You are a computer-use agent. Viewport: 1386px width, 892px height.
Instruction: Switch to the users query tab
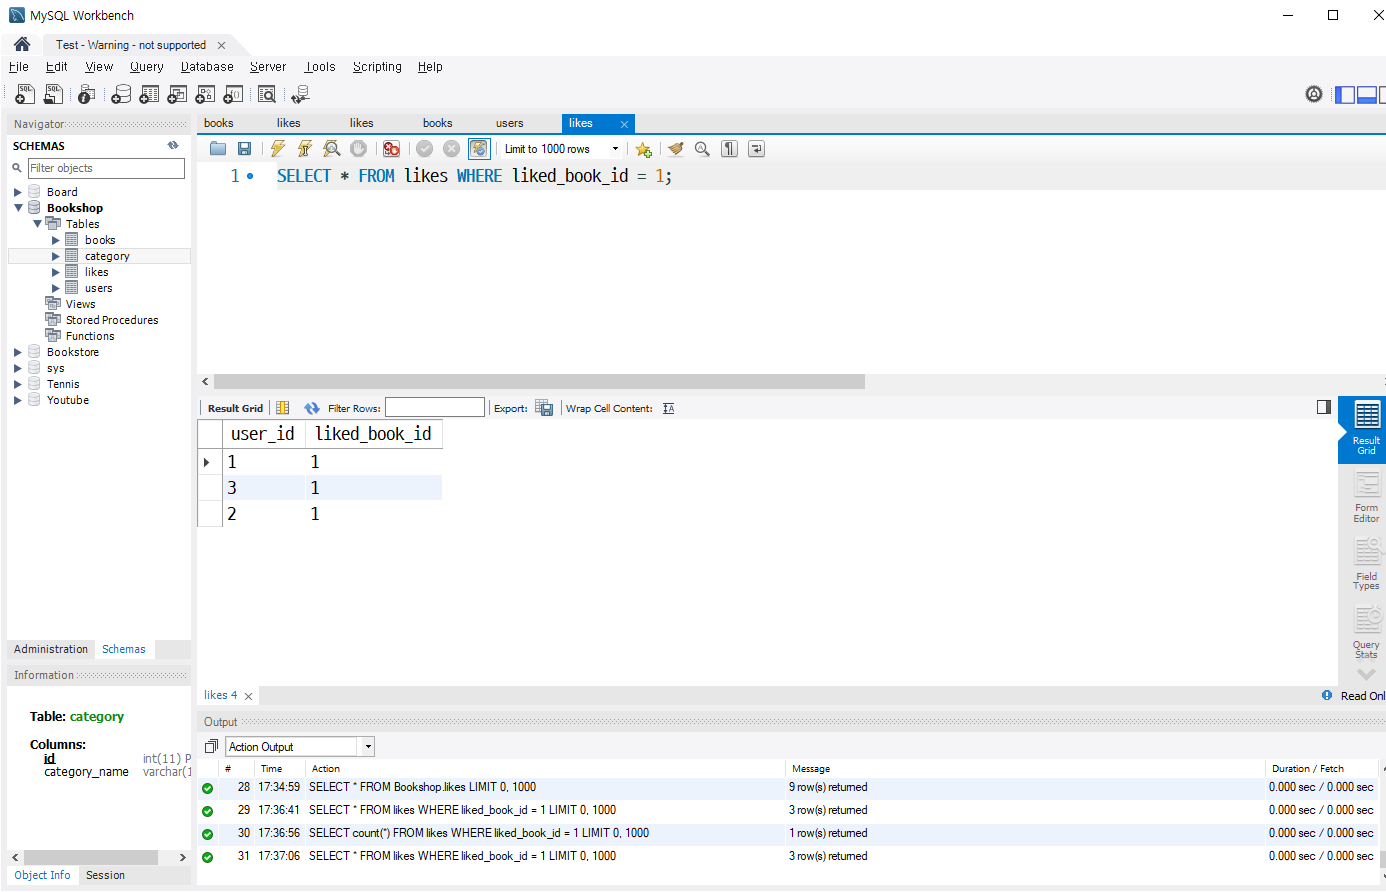tap(510, 123)
